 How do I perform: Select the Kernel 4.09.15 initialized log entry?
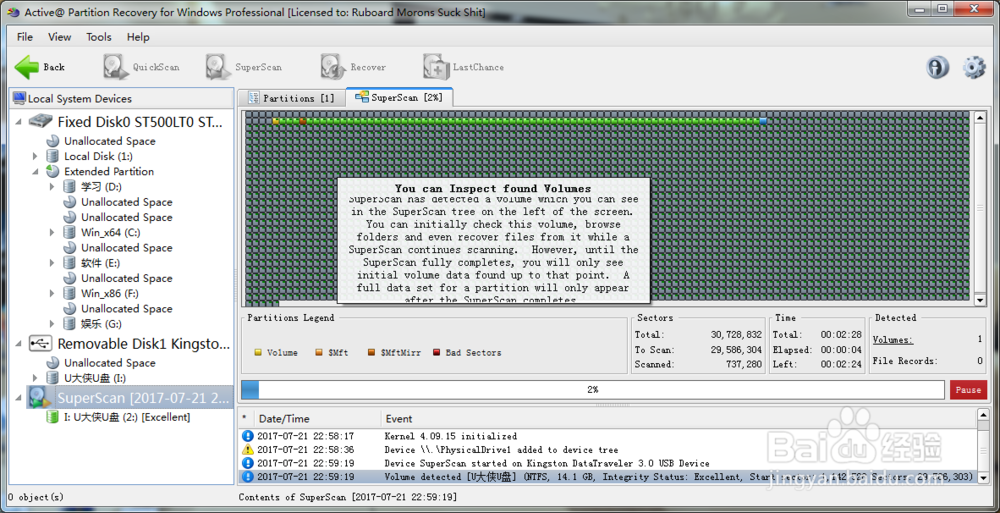pyautogui.click(x=607, y=436)
